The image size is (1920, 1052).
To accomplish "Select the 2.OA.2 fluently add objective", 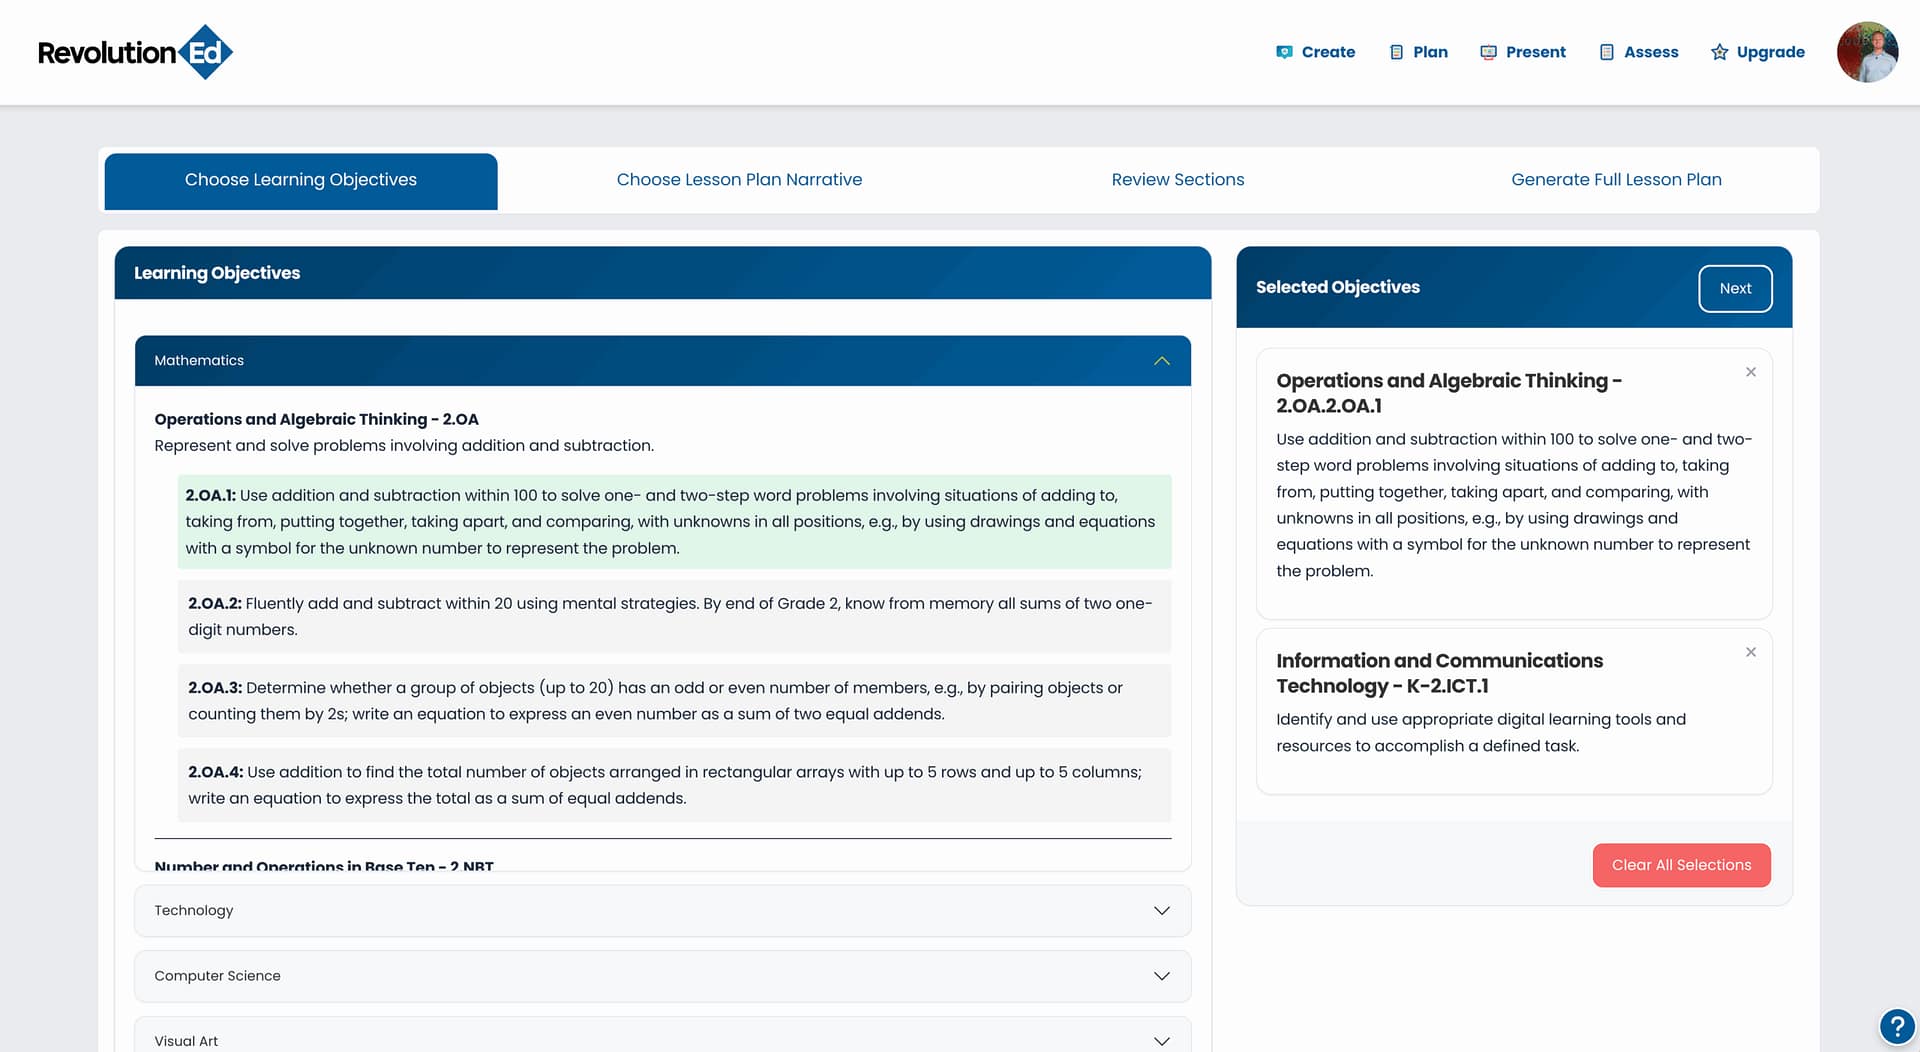I will click(673, 616).
